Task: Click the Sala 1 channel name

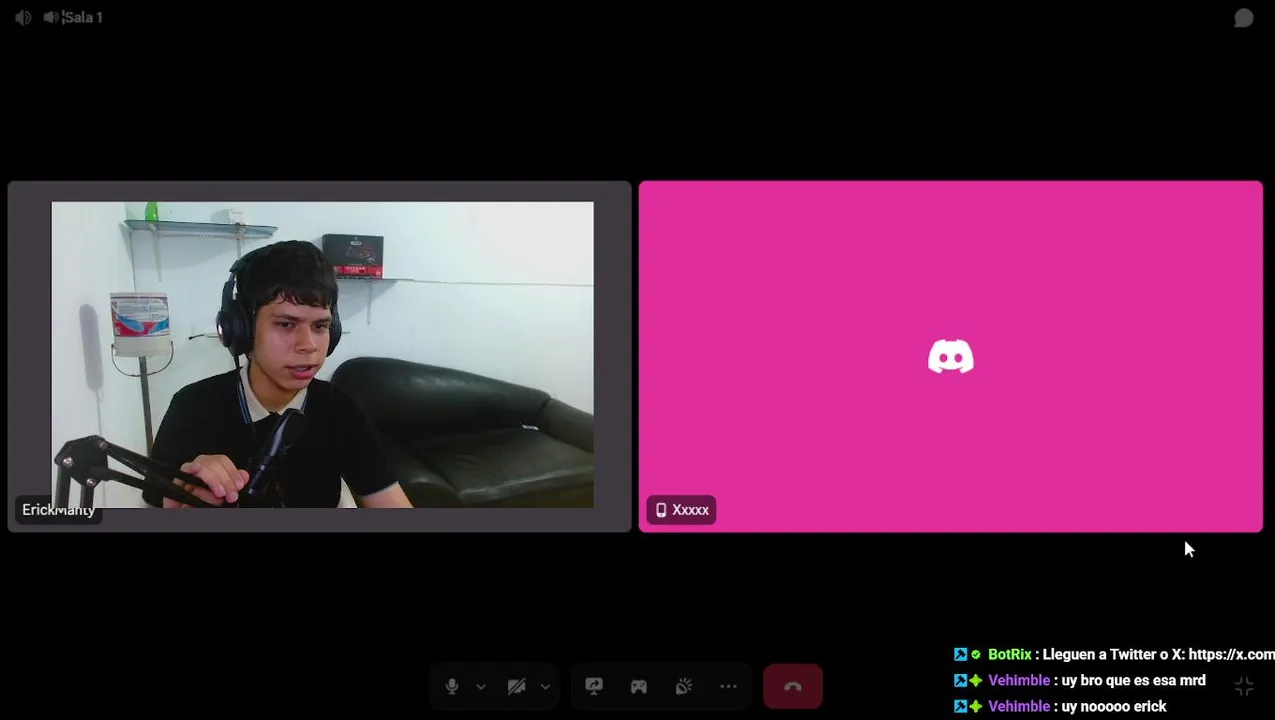Action: pyautogui.click(x=83, y=17)
